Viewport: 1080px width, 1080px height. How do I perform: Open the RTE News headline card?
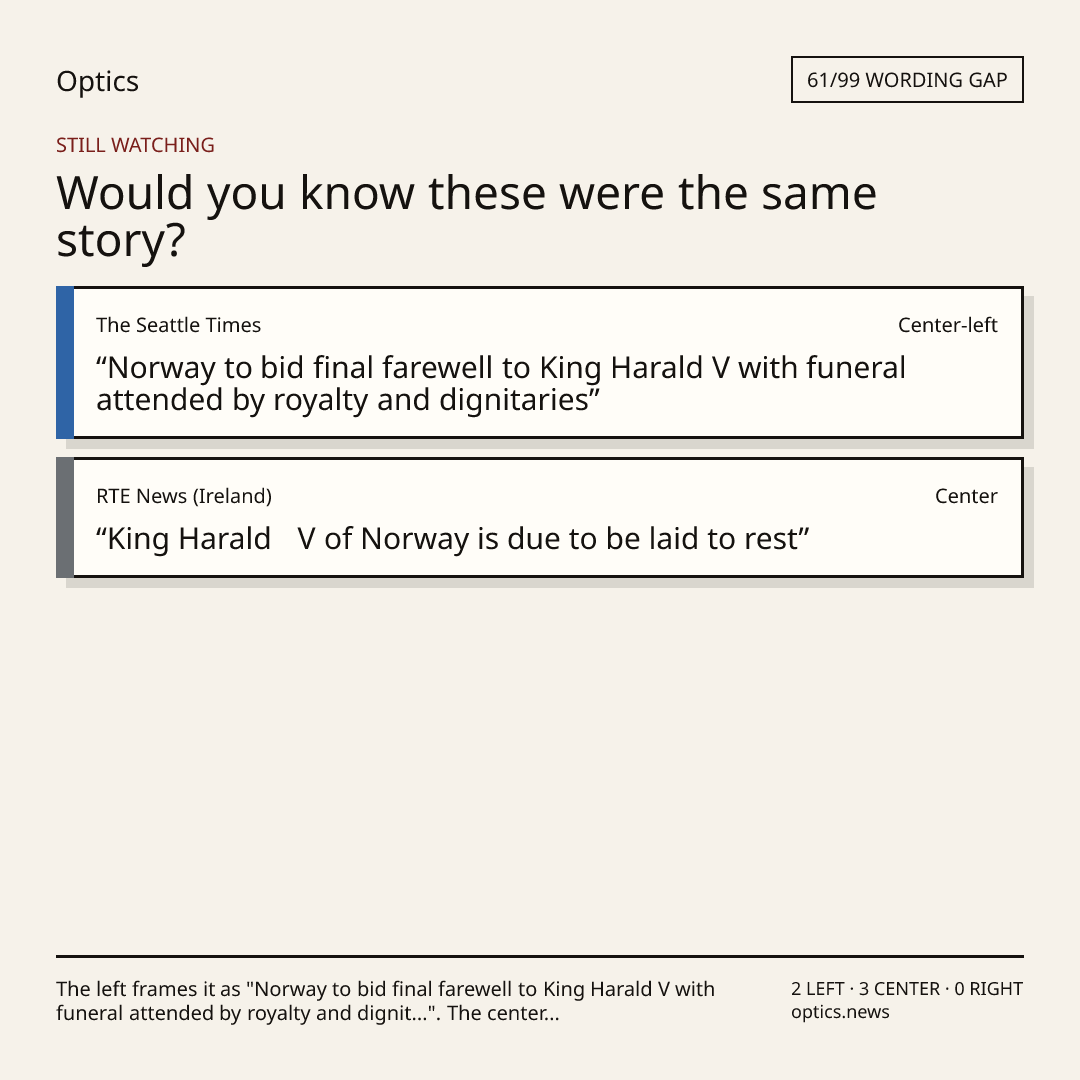[x=540, y=517]
